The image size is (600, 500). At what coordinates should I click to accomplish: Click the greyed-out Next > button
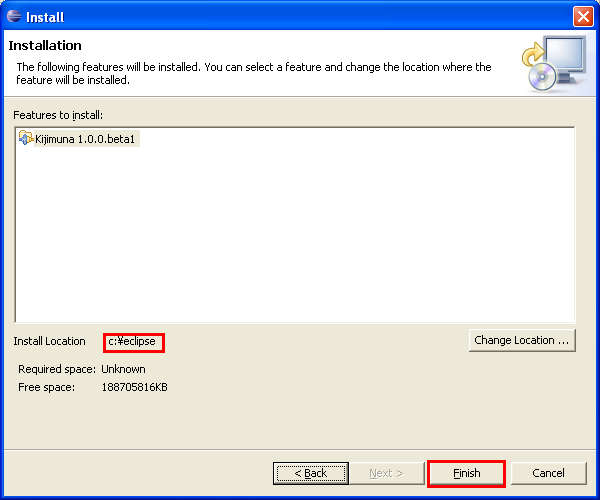pyautogui.click(x=386, y=473)
